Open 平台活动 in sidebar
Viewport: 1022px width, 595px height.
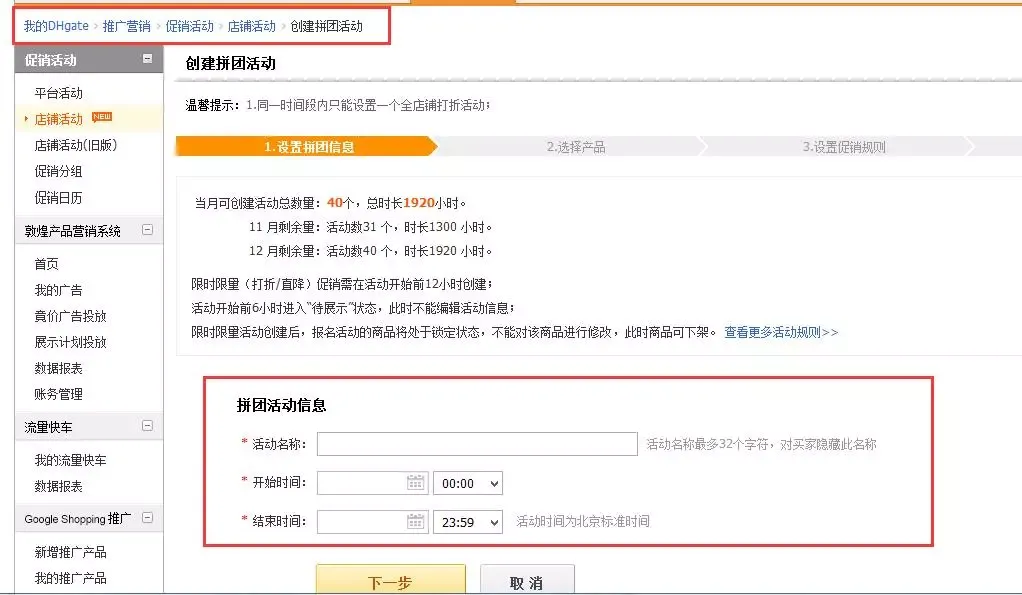59,93
